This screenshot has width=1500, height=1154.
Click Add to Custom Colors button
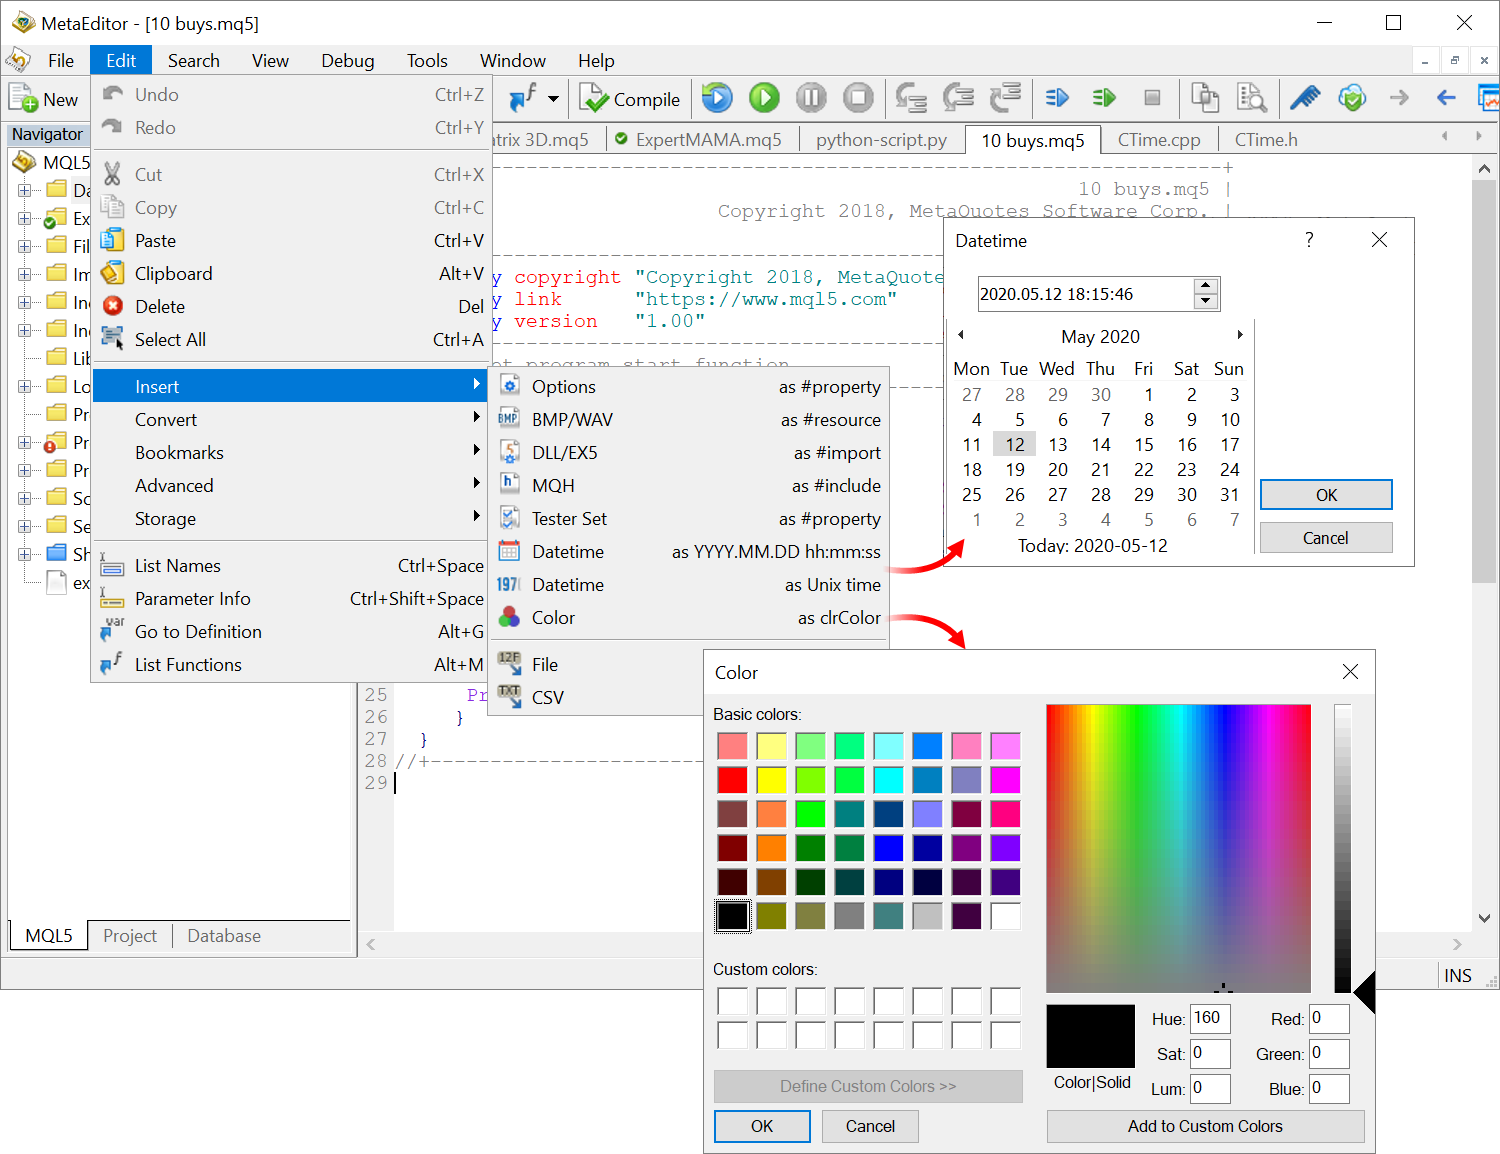point(1204,1126)
